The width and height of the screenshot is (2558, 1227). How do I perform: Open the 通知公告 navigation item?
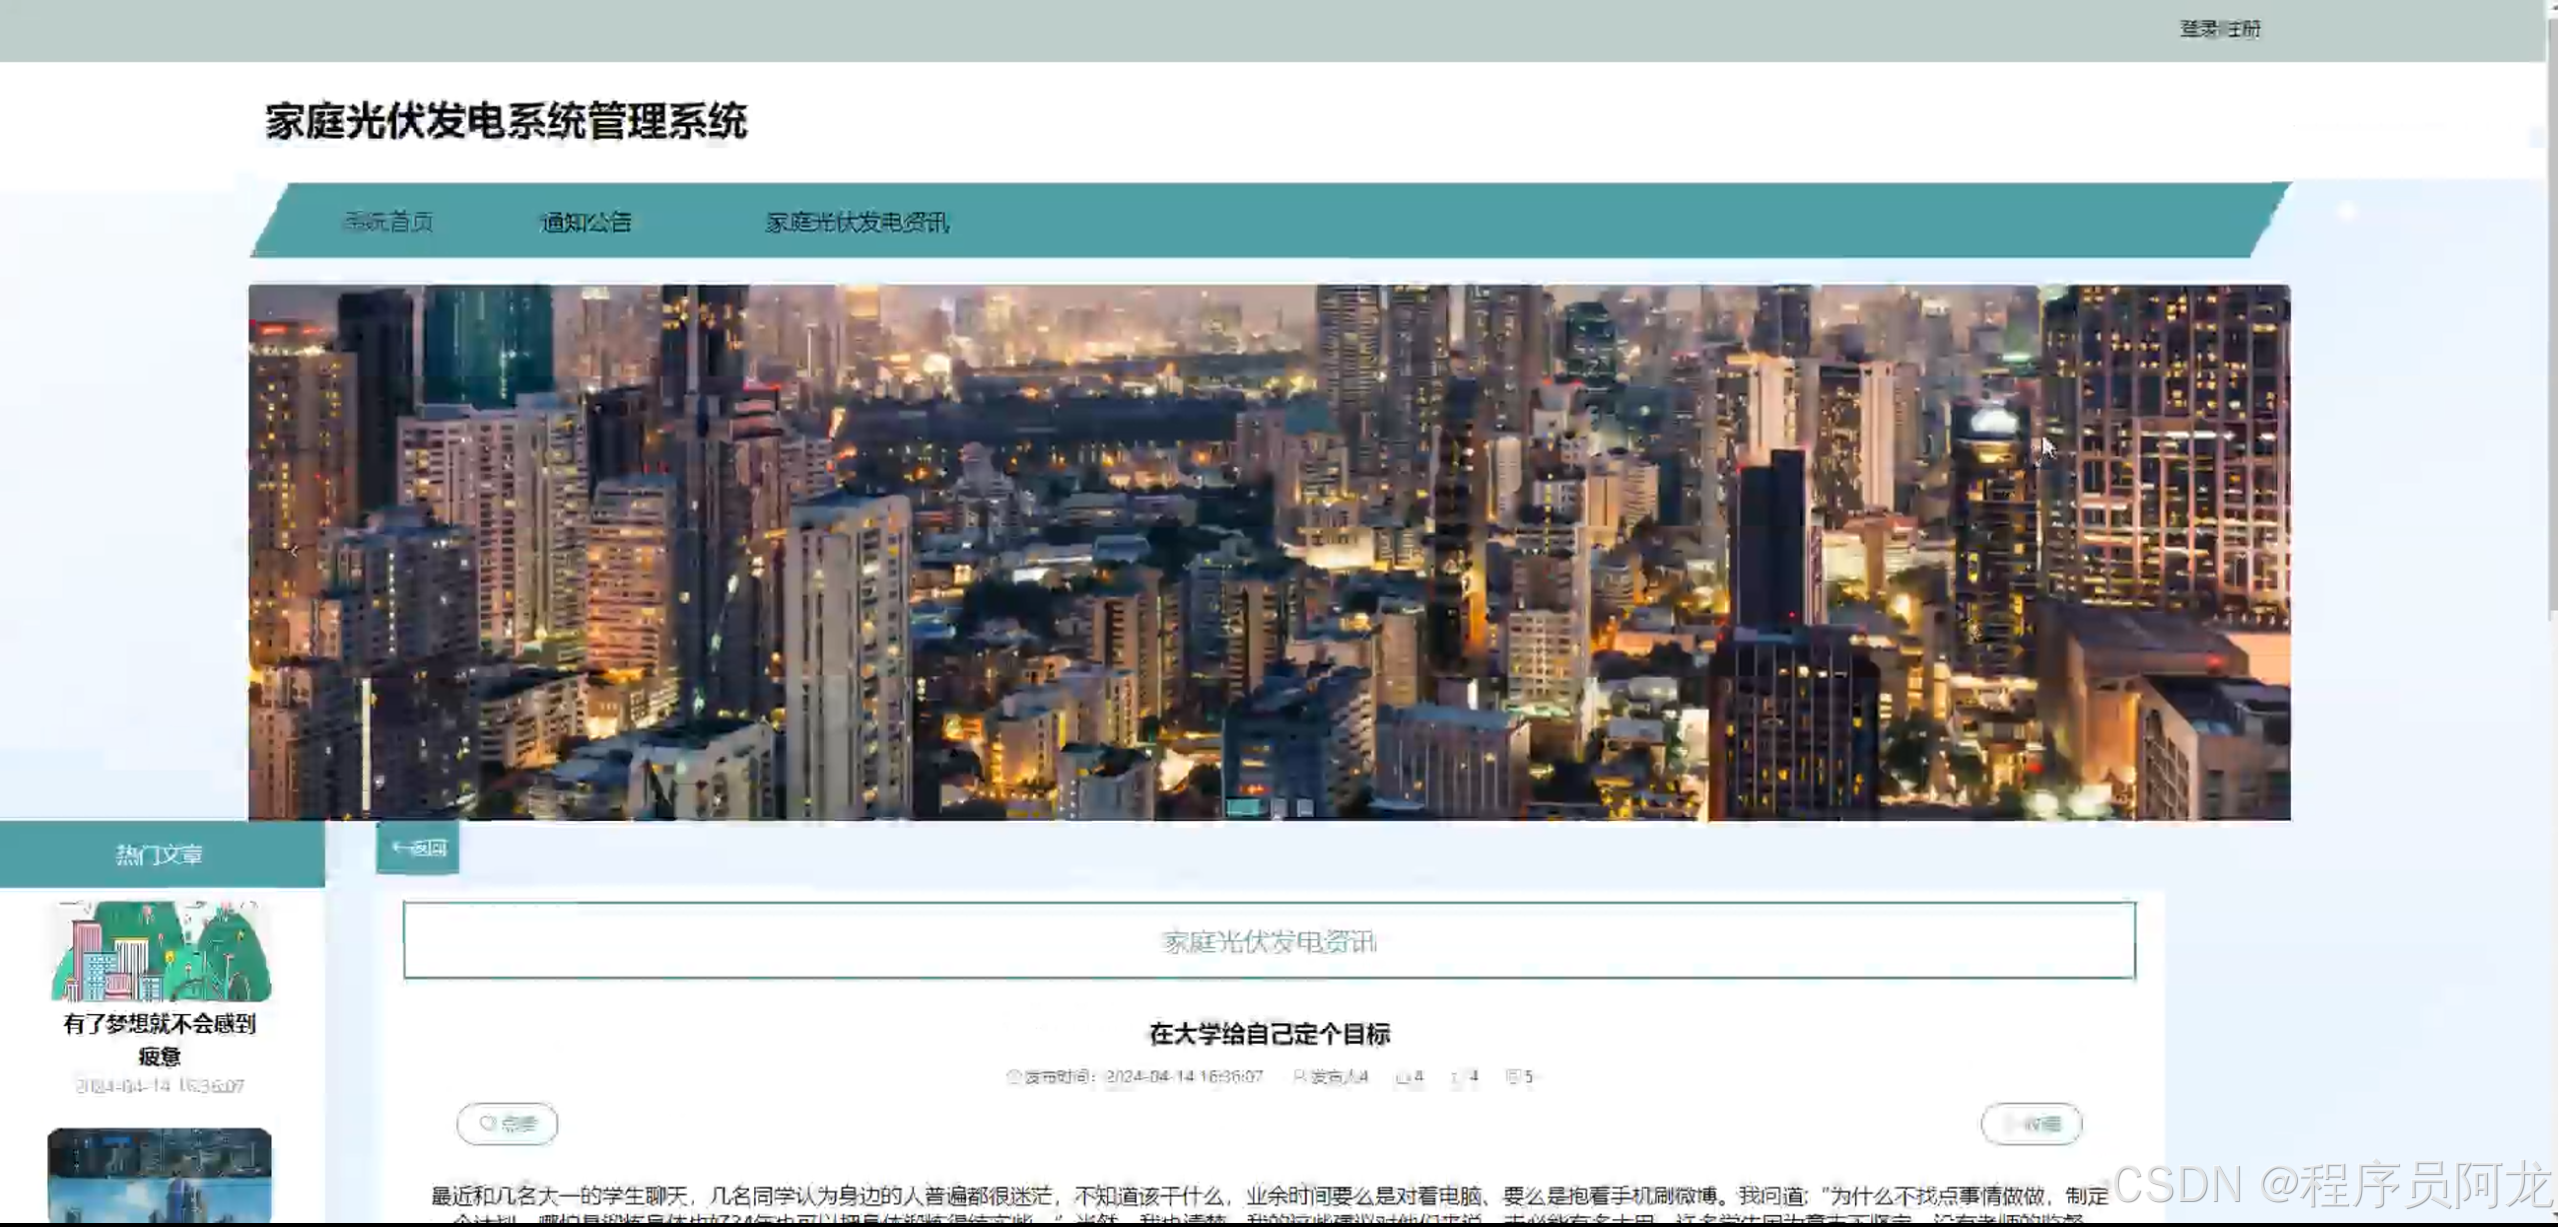click(586, 222)
